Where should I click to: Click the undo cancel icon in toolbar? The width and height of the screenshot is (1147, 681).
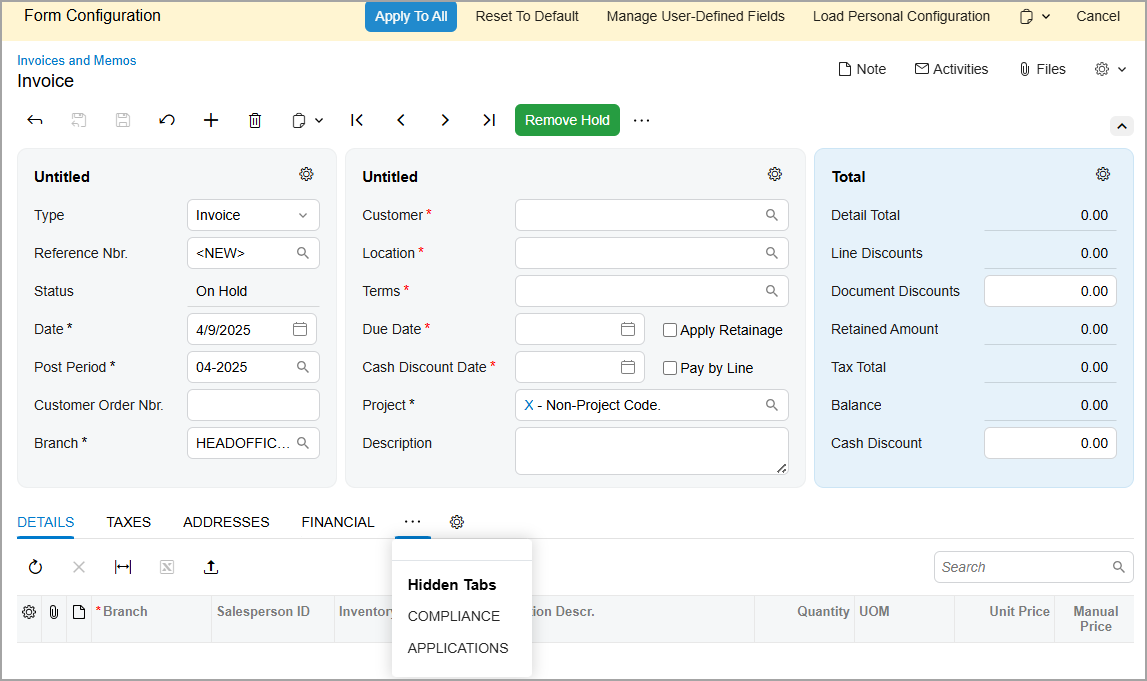(167, 120)
